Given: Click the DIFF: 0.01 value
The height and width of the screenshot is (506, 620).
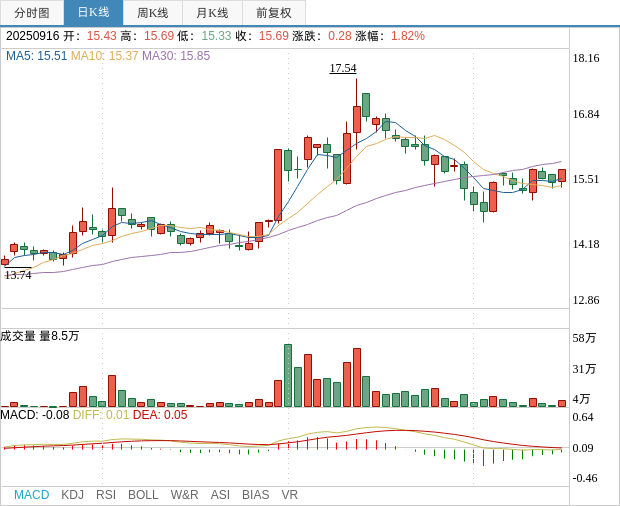Looking at the screenshot, I should (101, 415).
